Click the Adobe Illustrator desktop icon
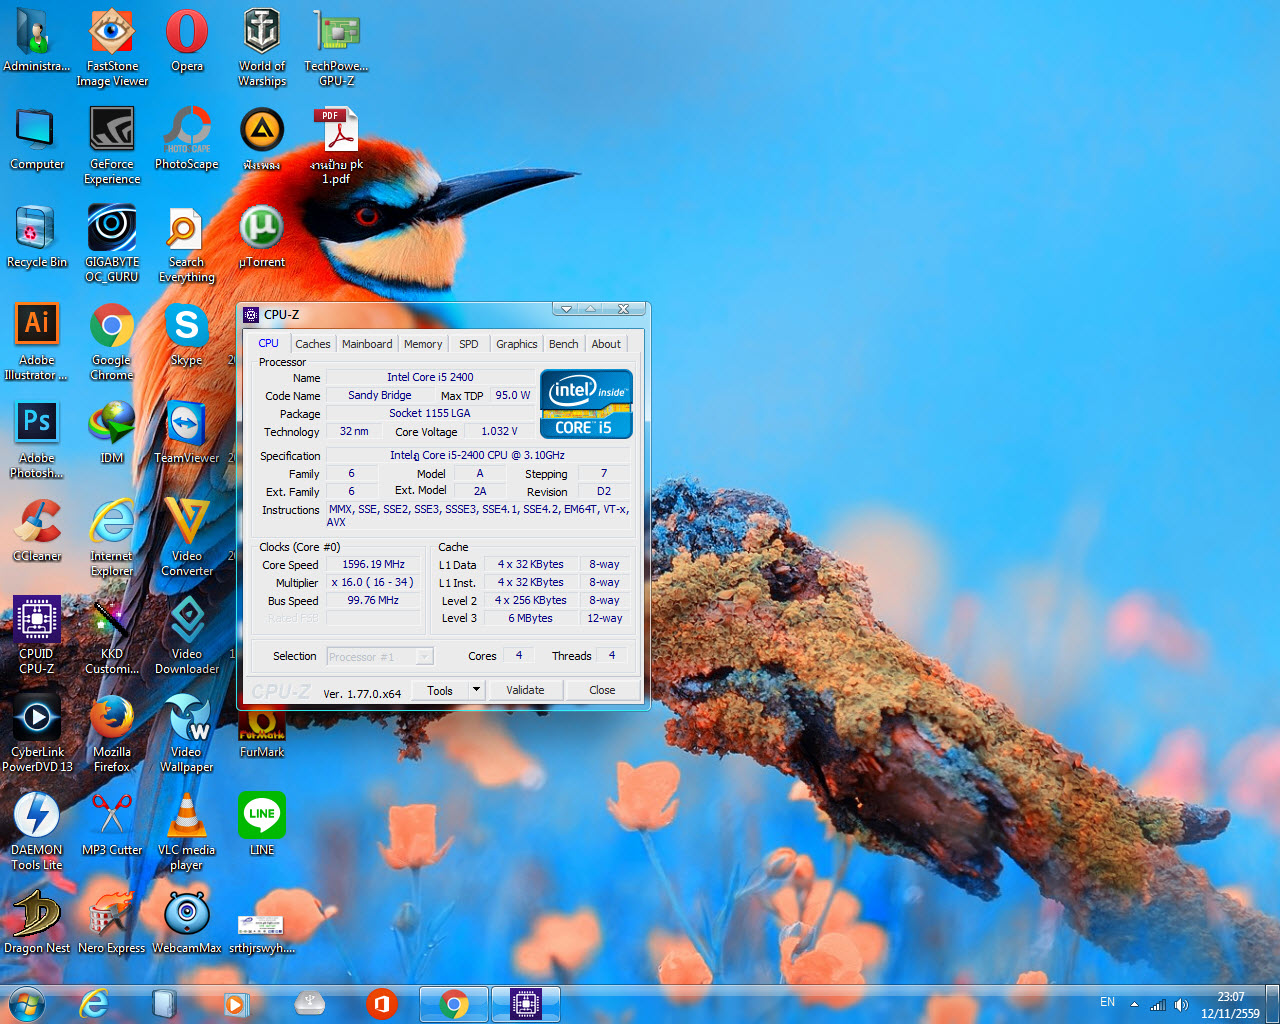The width and height of the screenshot is (1280, 1024). tap(37, 341)
